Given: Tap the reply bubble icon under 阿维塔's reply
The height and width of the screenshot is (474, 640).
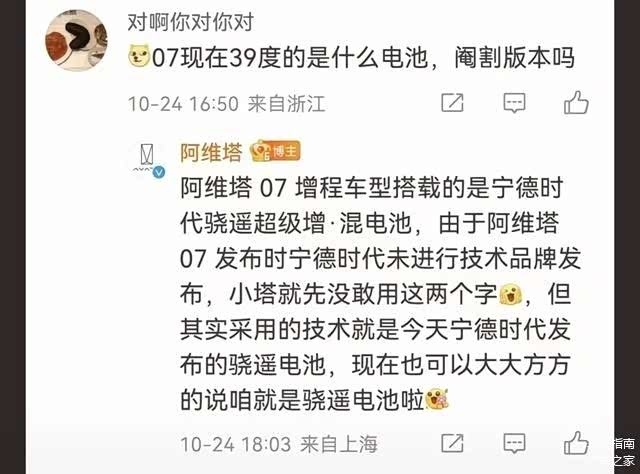Looking at the screenshot, I should tap(514, 443).
